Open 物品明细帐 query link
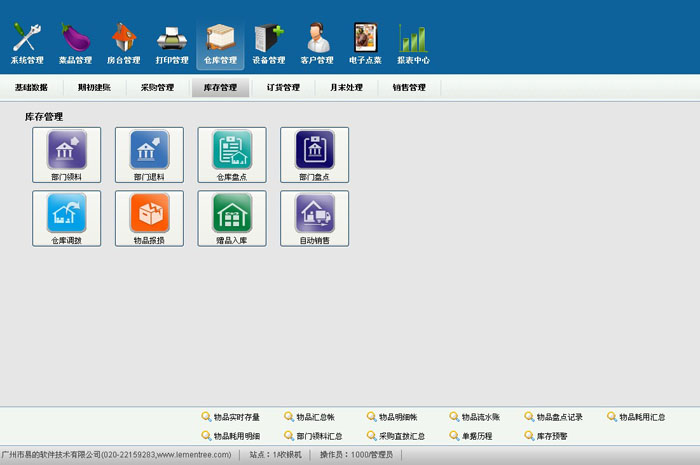 [392, 417]
